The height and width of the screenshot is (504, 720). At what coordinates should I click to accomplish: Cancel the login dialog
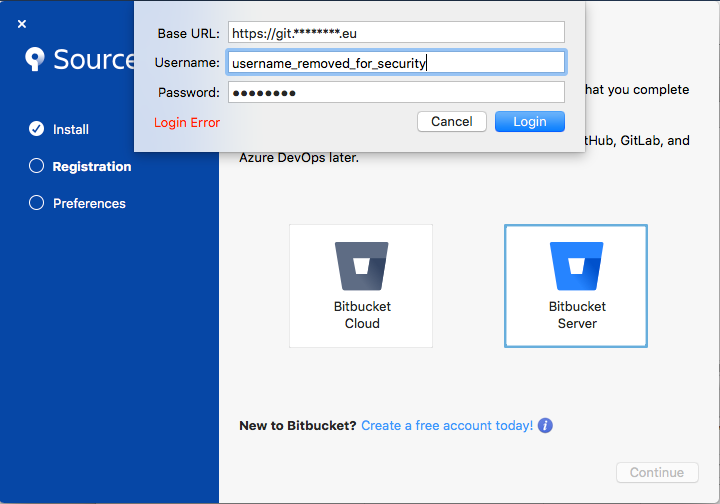tap(451, 122)
